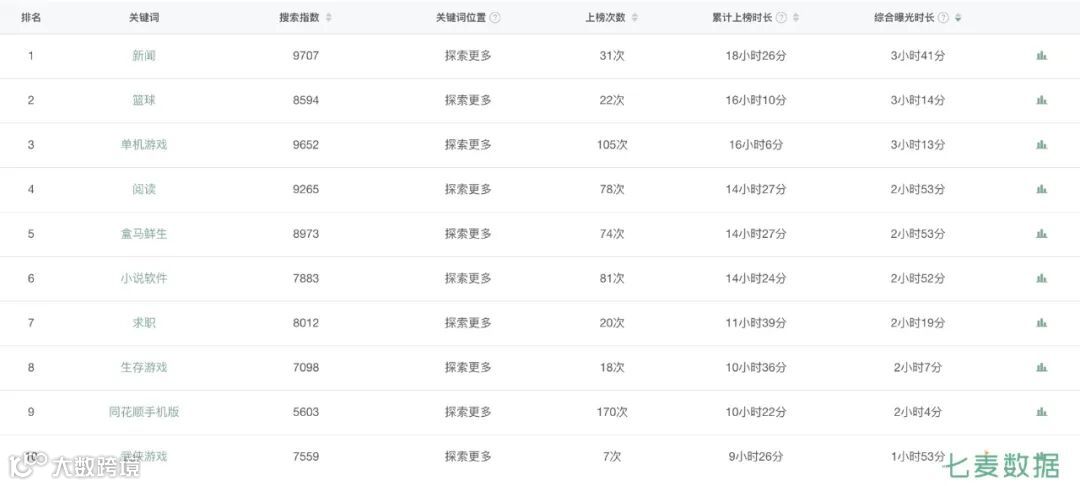Click the 关键词 column header

pyautogui.click(x=144, y=18)
